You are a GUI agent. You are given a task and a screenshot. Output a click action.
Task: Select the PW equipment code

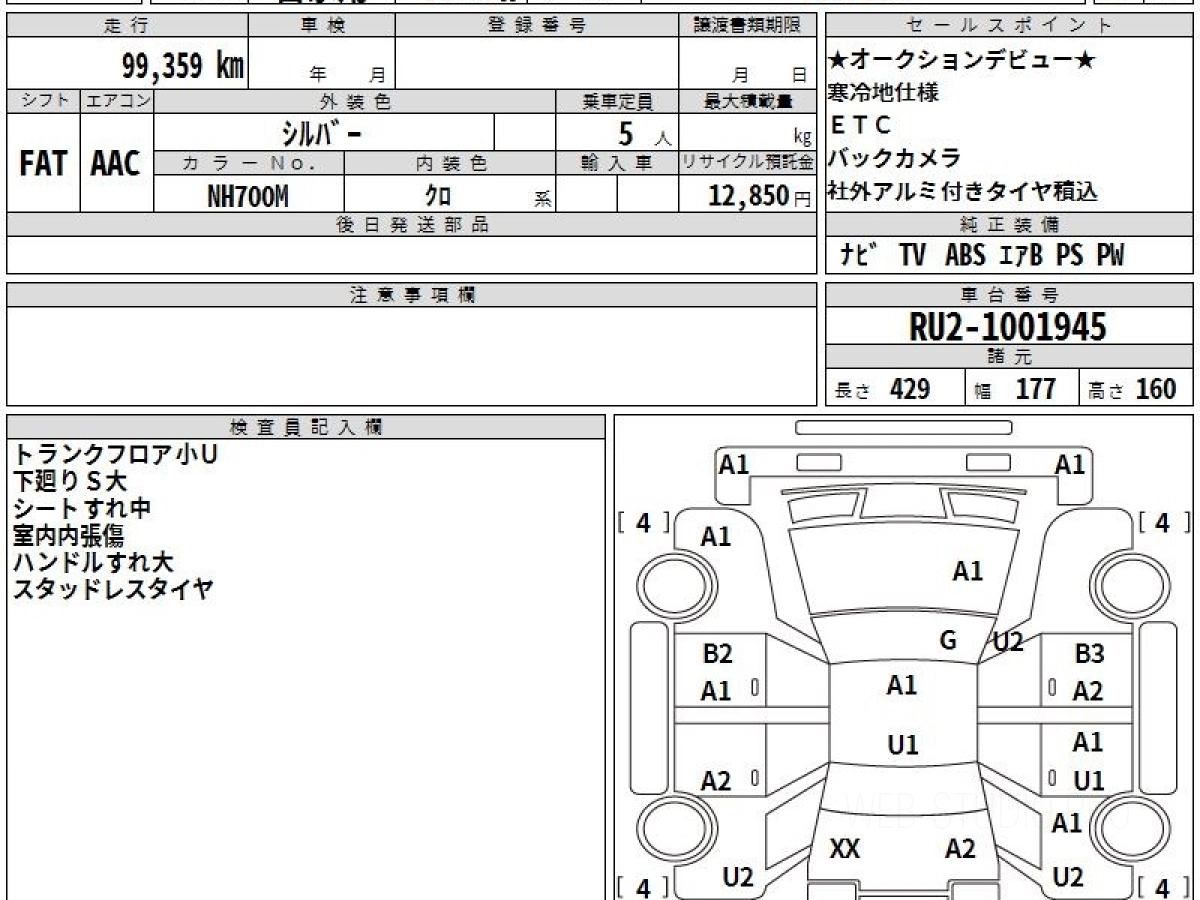tap(1110, 256)
